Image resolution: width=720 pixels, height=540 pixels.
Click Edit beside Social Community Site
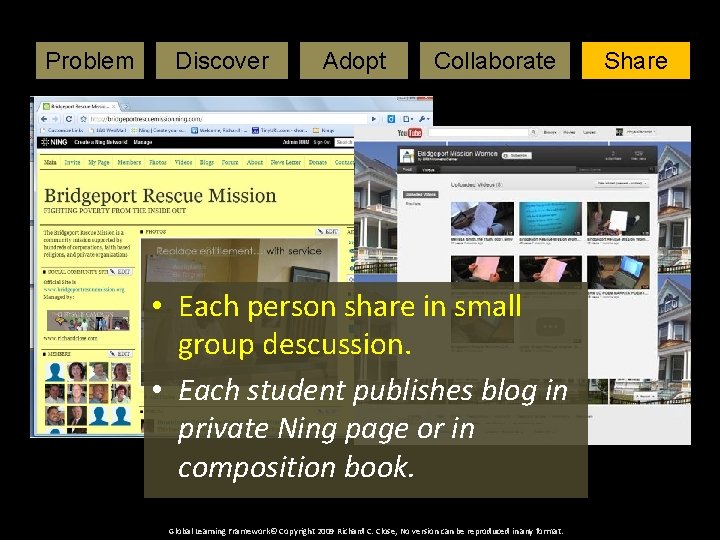pyautogui.click(x=120, y=272)
